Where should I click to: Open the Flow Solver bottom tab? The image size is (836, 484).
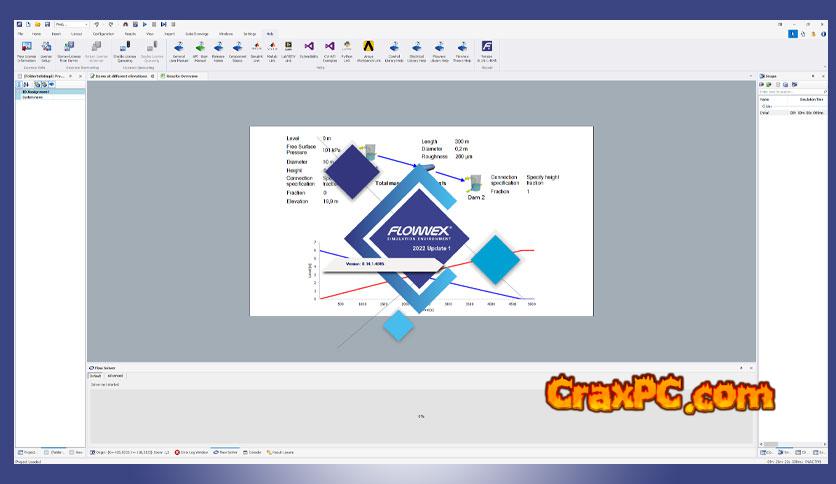226,453
